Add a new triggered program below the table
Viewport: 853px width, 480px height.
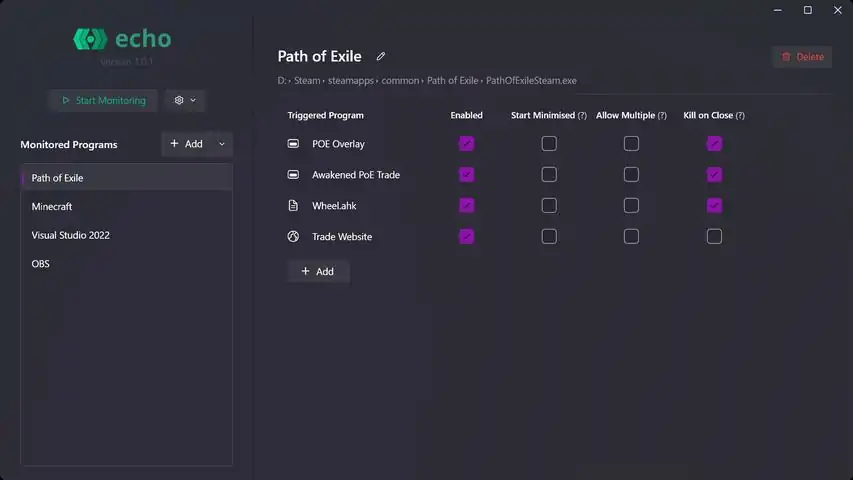(x=318, y=272)
